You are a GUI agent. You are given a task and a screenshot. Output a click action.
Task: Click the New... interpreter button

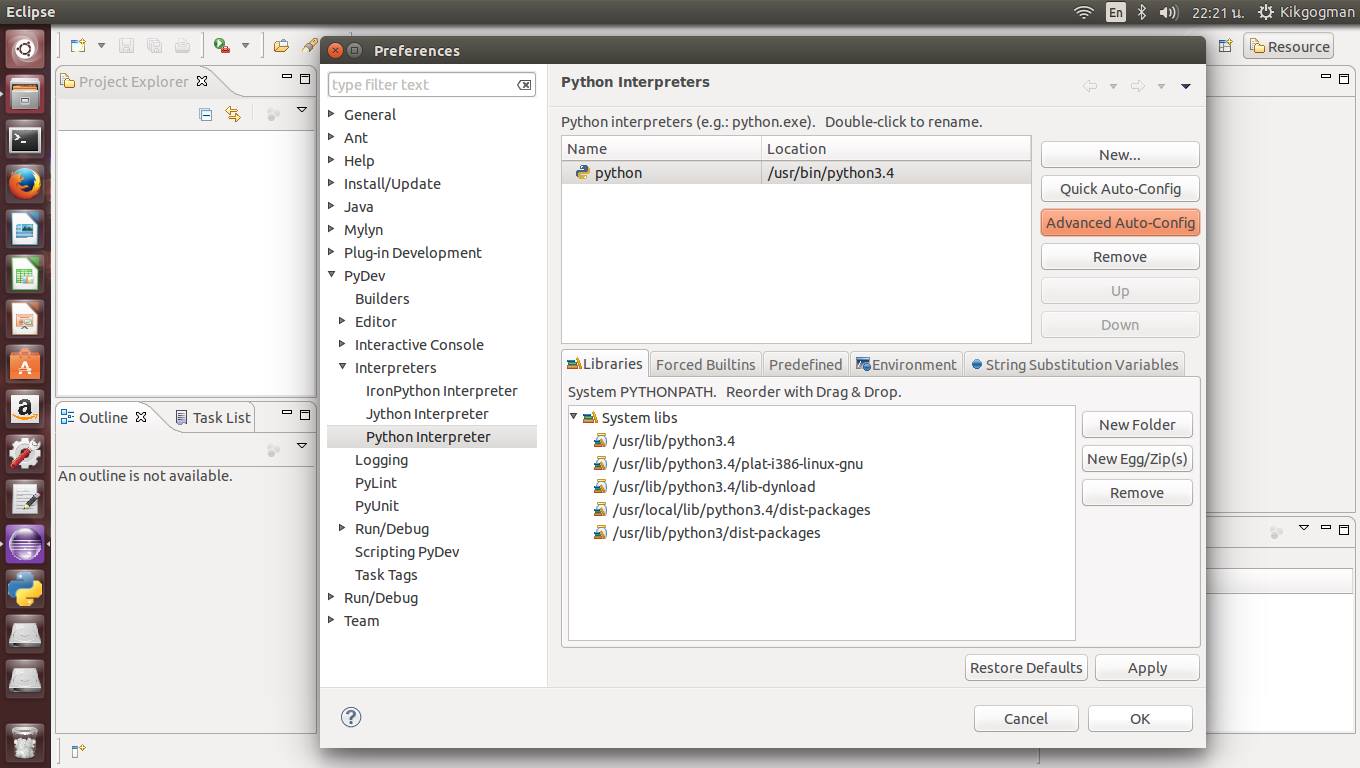pyautogui.click(x=1120, y=155)
